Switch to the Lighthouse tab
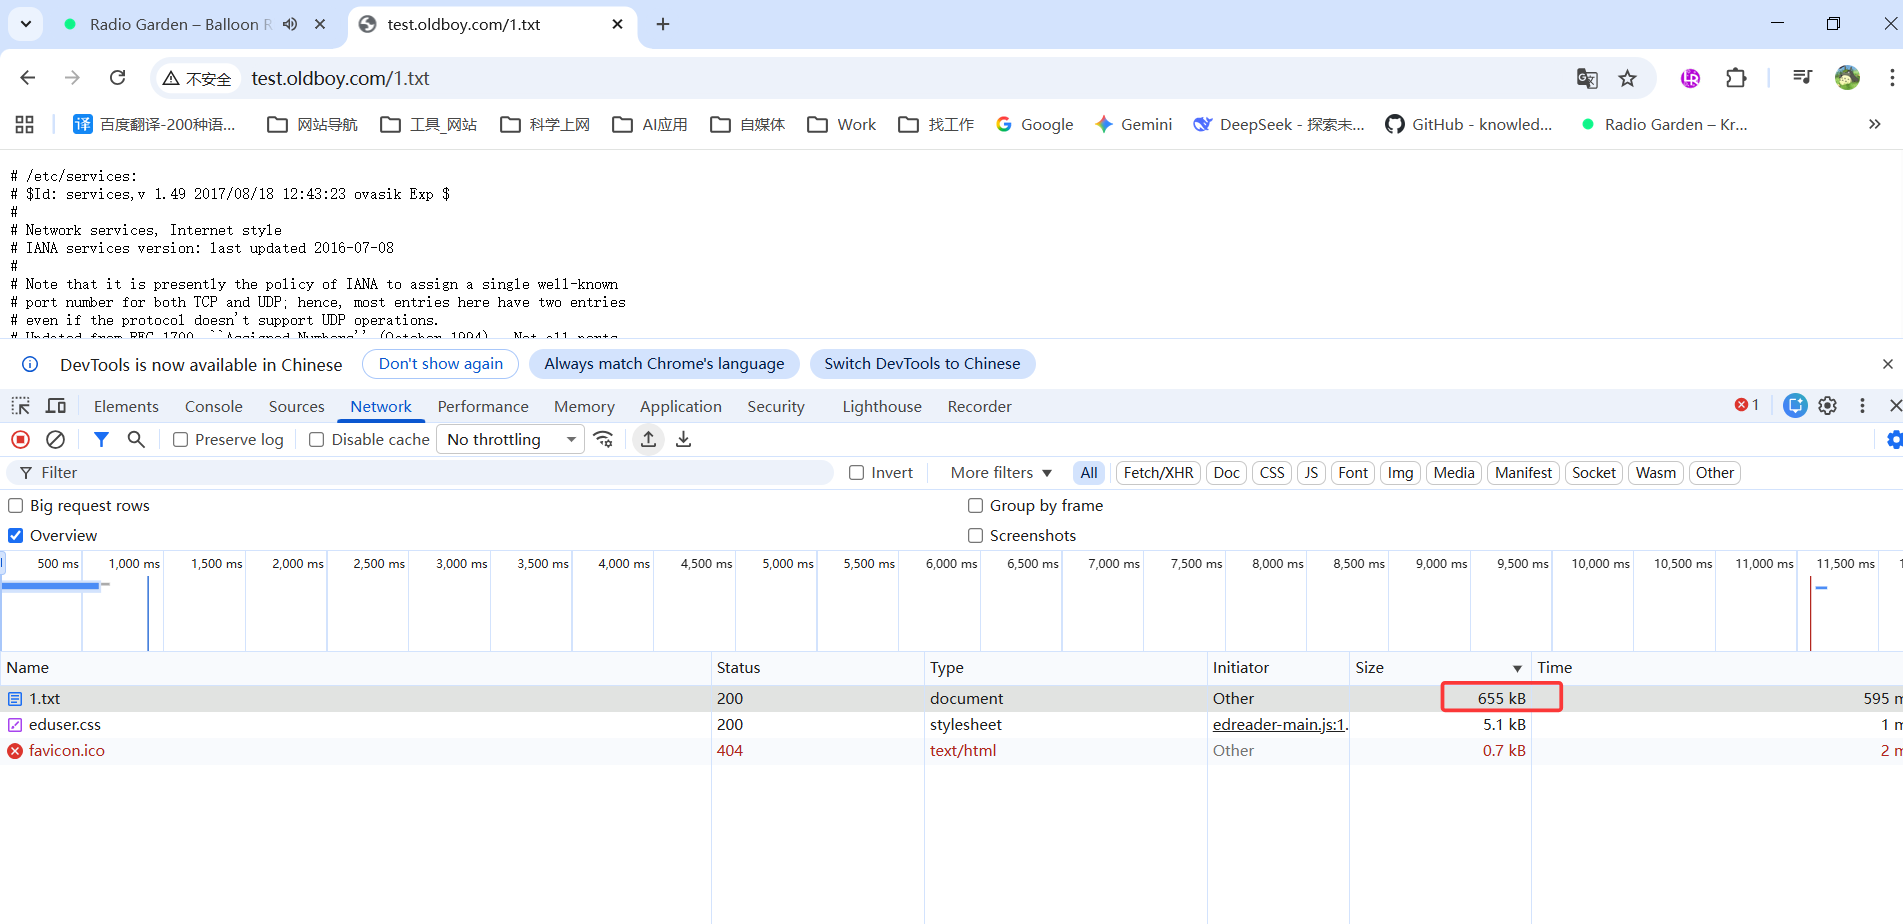1903x924 pixels. point(882,406)
